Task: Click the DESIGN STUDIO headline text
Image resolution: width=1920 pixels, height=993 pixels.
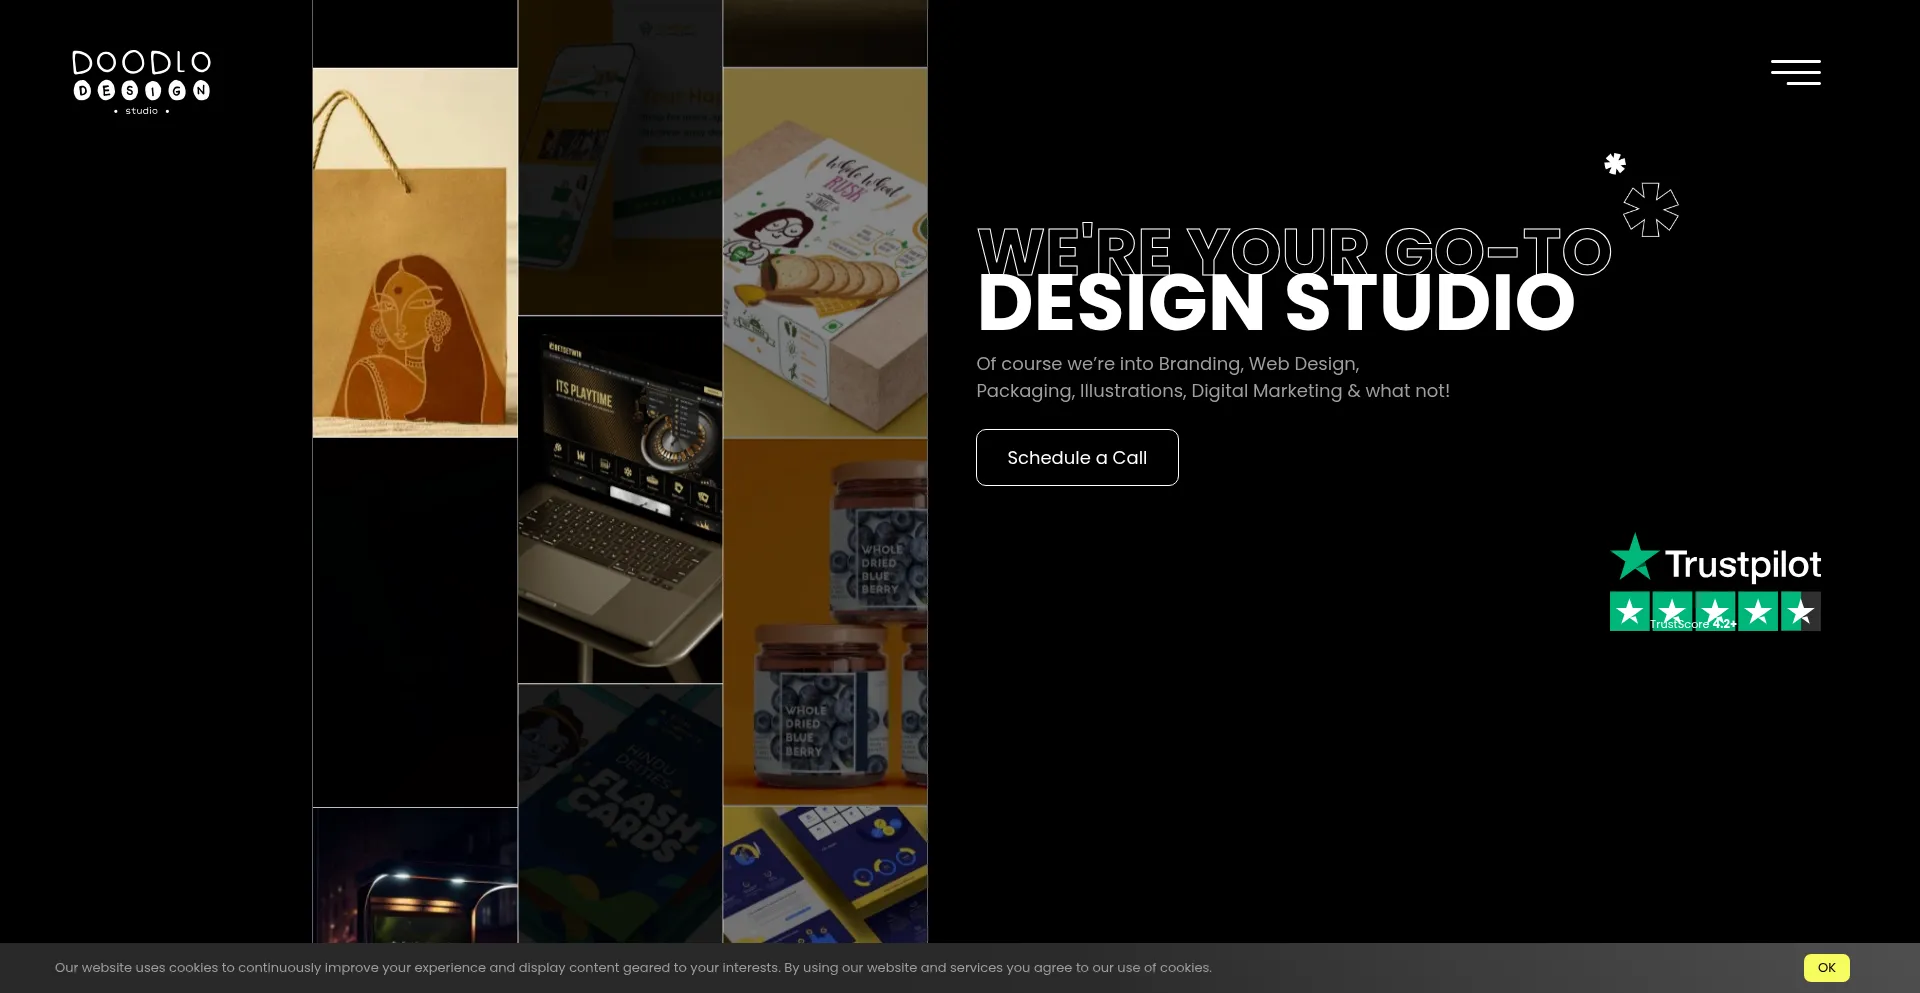Action: pos(1276,303)
